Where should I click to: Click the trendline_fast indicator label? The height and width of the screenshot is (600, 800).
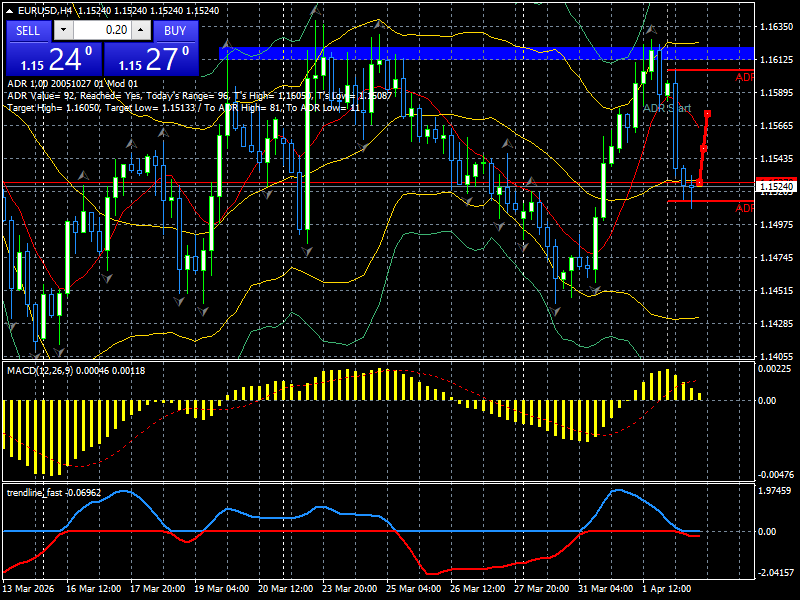coord(33,491)
